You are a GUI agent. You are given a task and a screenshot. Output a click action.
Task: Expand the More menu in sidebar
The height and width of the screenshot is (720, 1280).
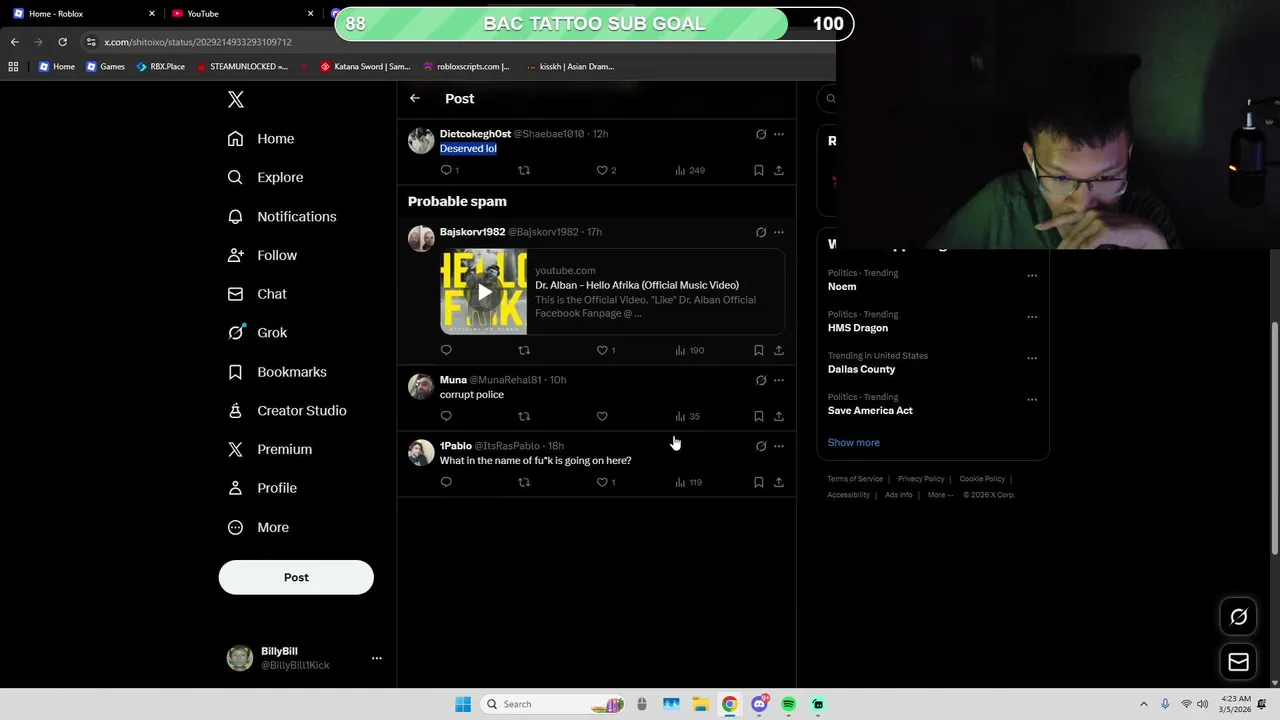[x=258, y=527]
